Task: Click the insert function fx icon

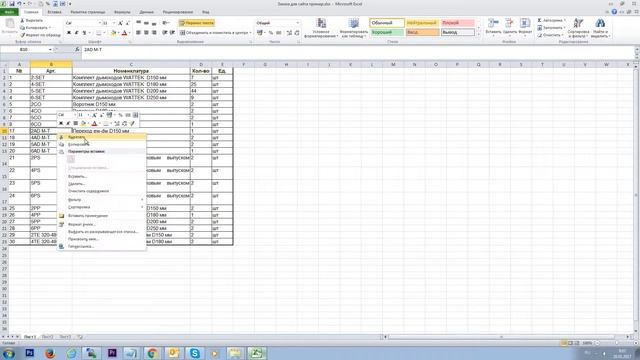Action: pyautogui.click(x=77, y=50)
